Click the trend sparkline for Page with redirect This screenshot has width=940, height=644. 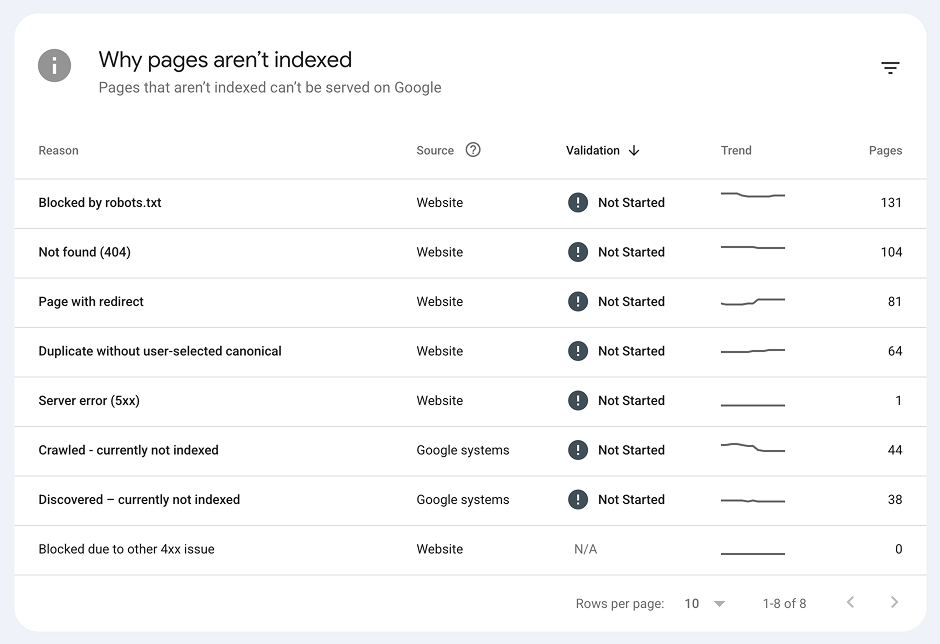752,302
